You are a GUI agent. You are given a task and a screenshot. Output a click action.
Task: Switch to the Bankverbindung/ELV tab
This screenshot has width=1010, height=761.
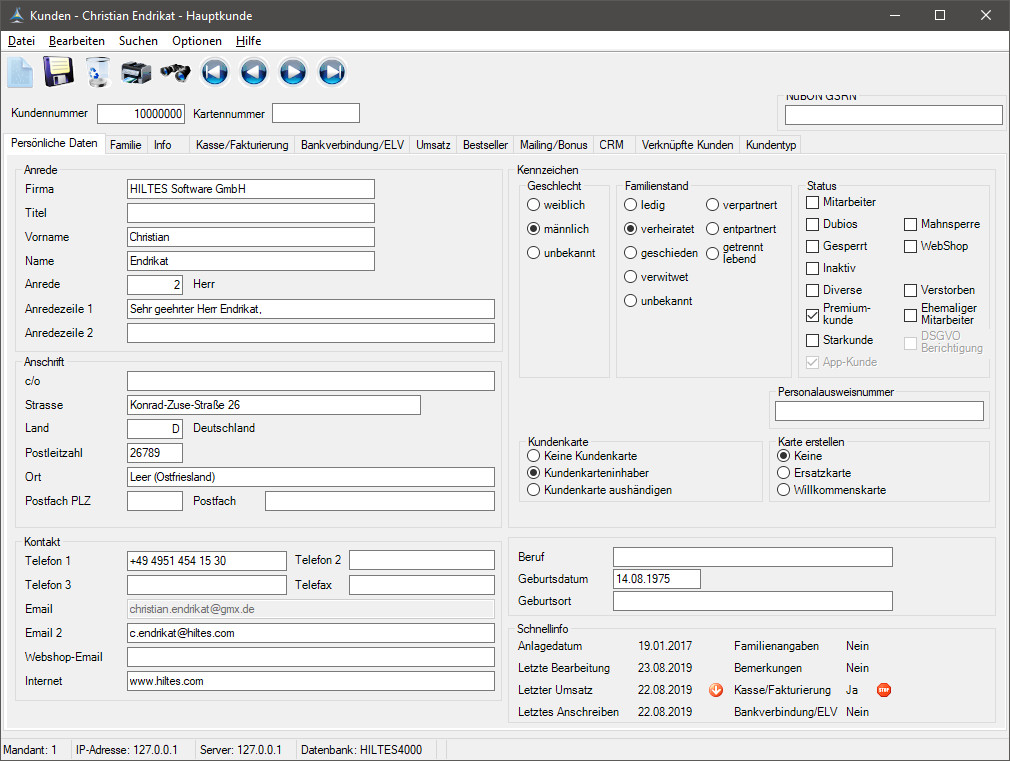(x=352, y=145)
